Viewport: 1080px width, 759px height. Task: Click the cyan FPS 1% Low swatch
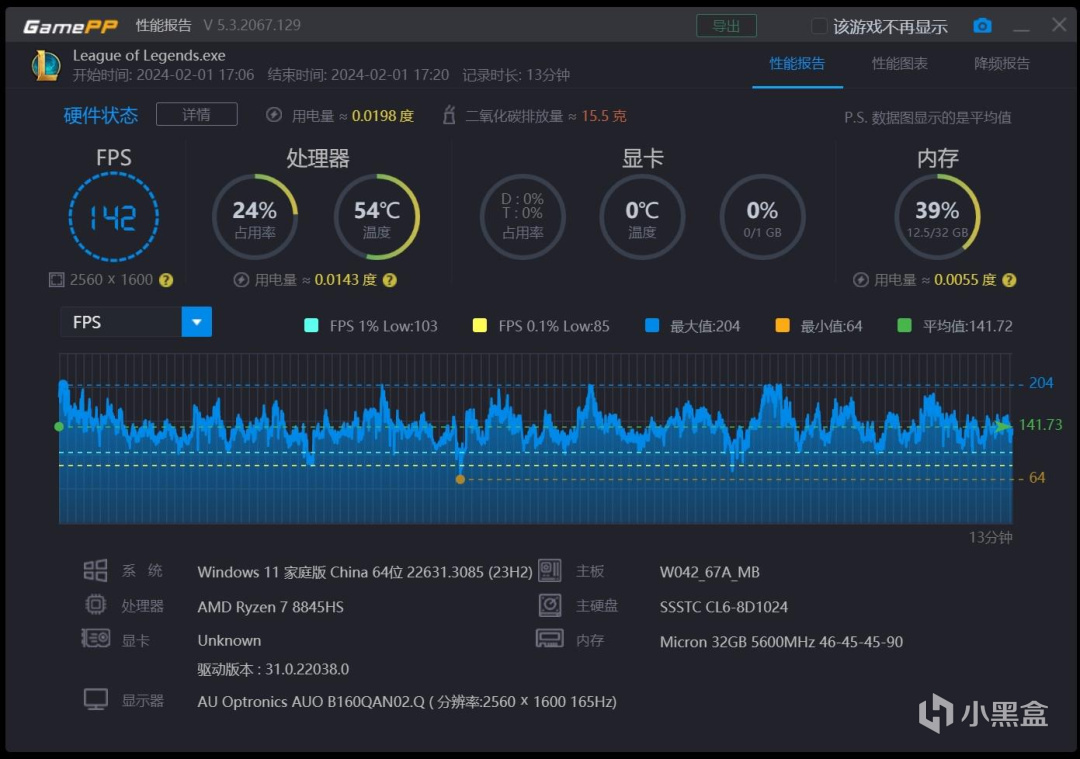pos(311,325)
